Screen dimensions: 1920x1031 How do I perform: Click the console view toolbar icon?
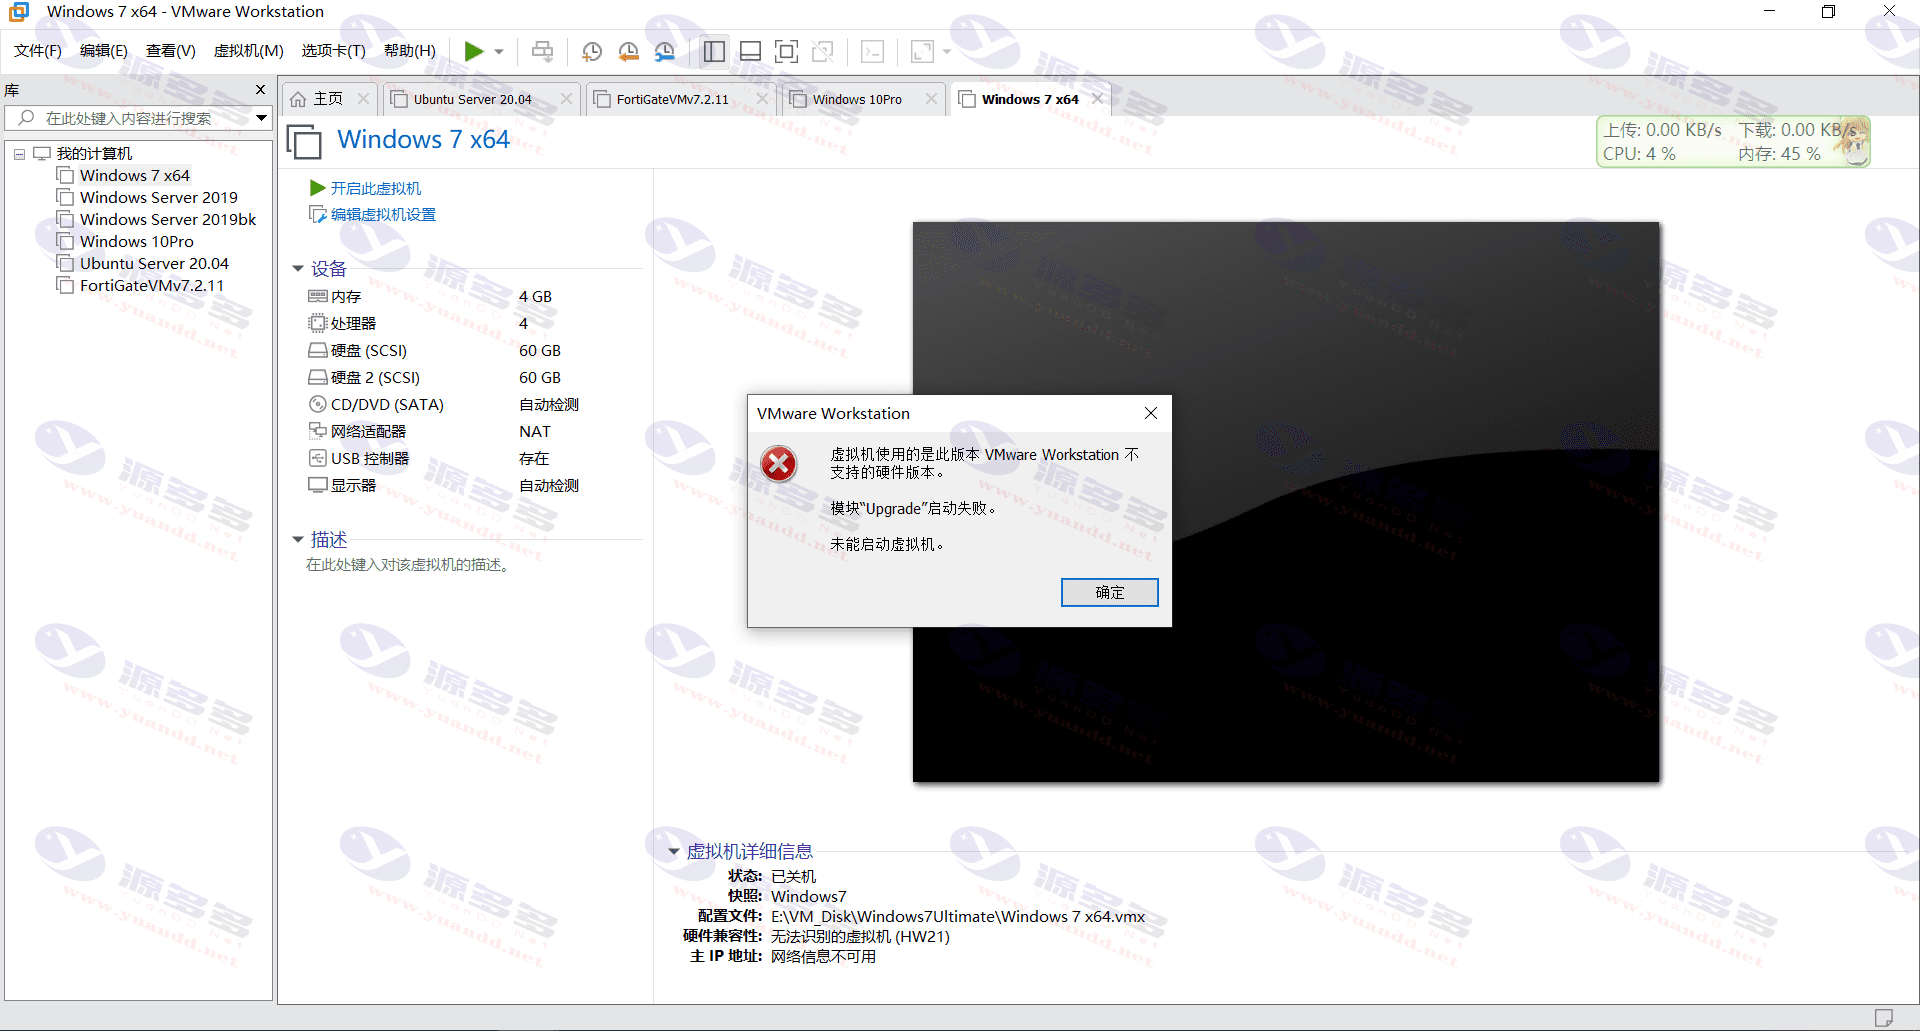[x=872, y=51]
